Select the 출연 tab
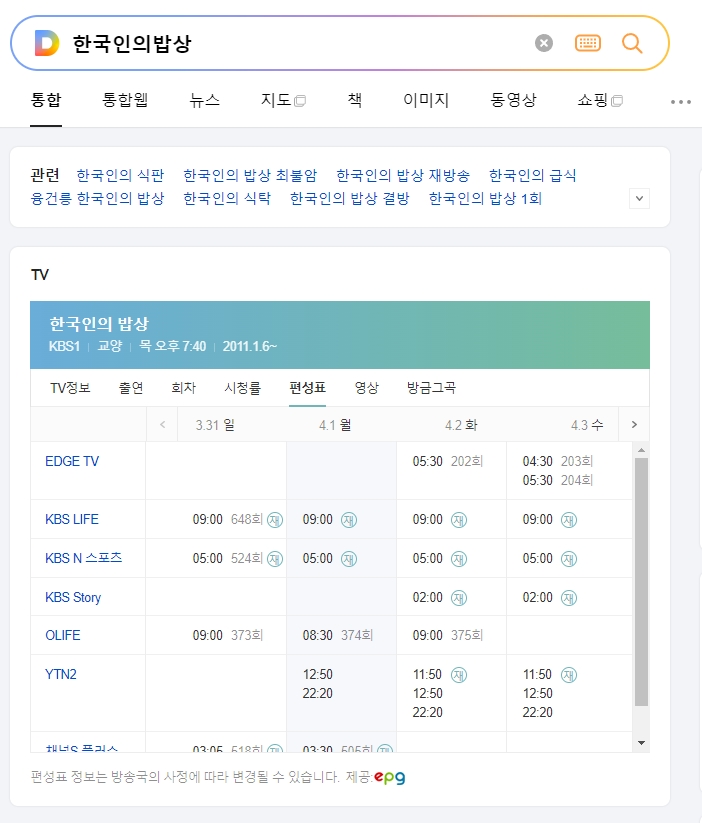The image size is (702, 823). coord(131,388)
